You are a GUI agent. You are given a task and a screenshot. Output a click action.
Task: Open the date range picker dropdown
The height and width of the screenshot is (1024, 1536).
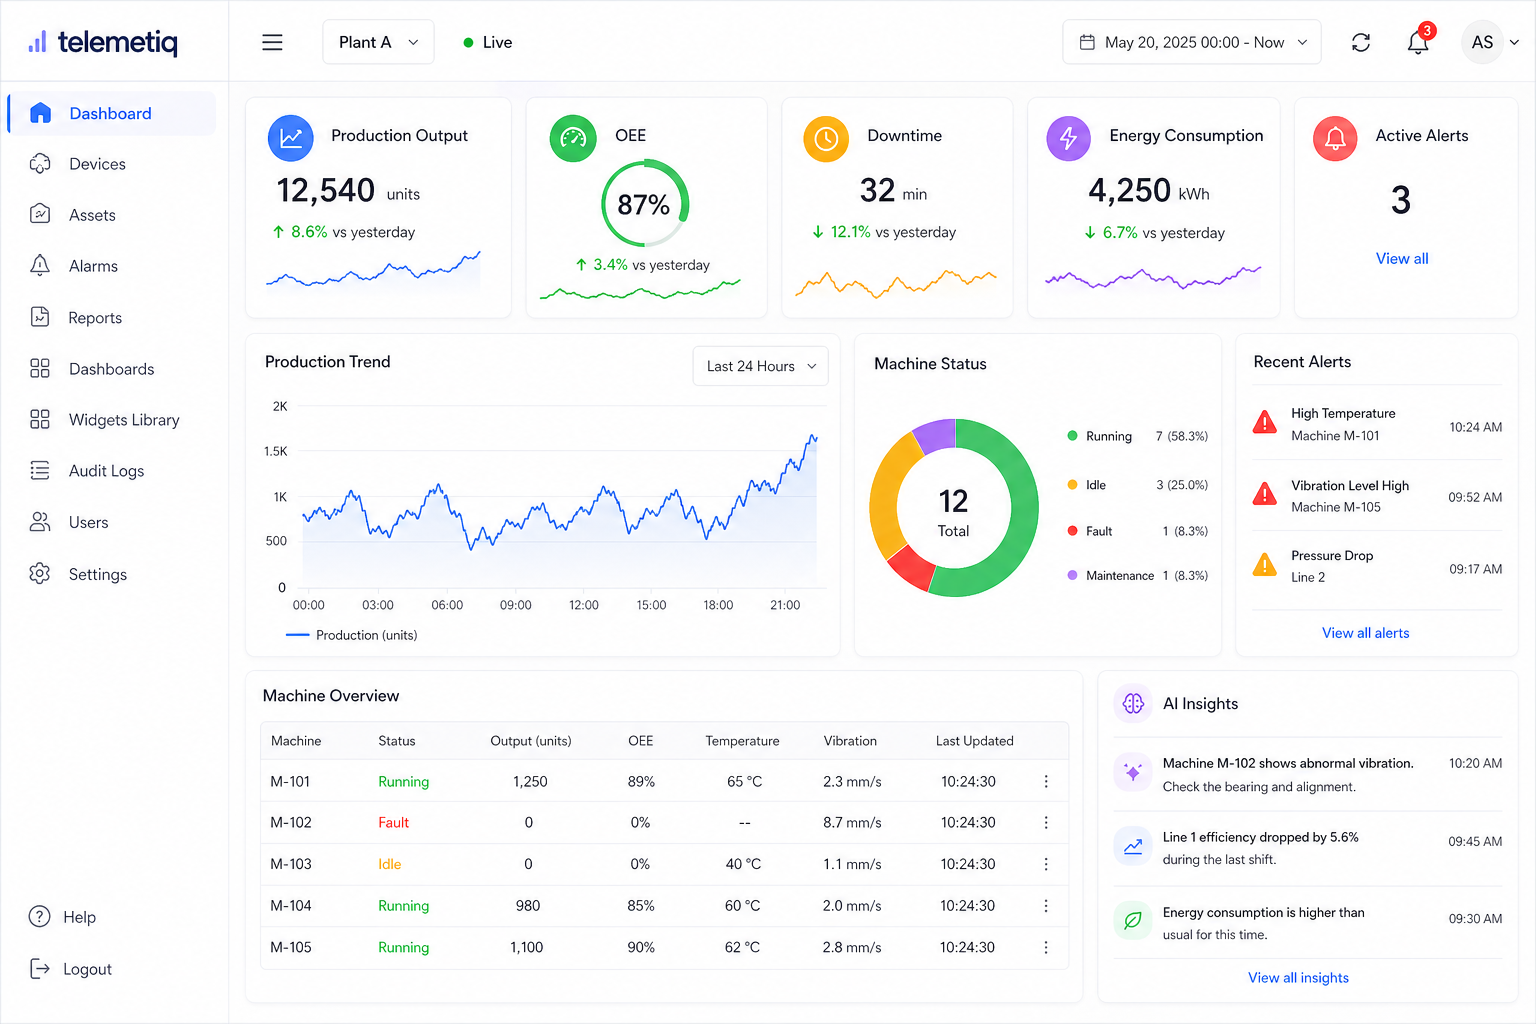point(1192,42)
